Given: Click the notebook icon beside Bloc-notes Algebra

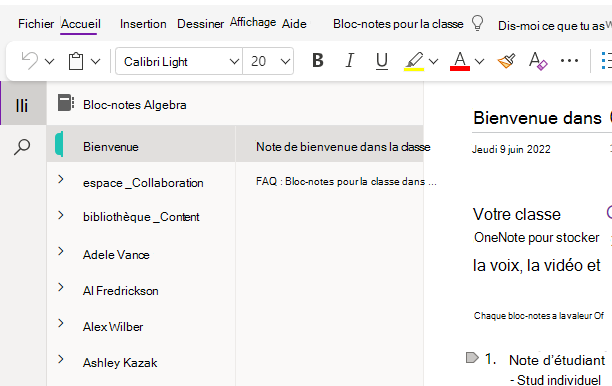Looking at the screenshot, I should (66, 103).
